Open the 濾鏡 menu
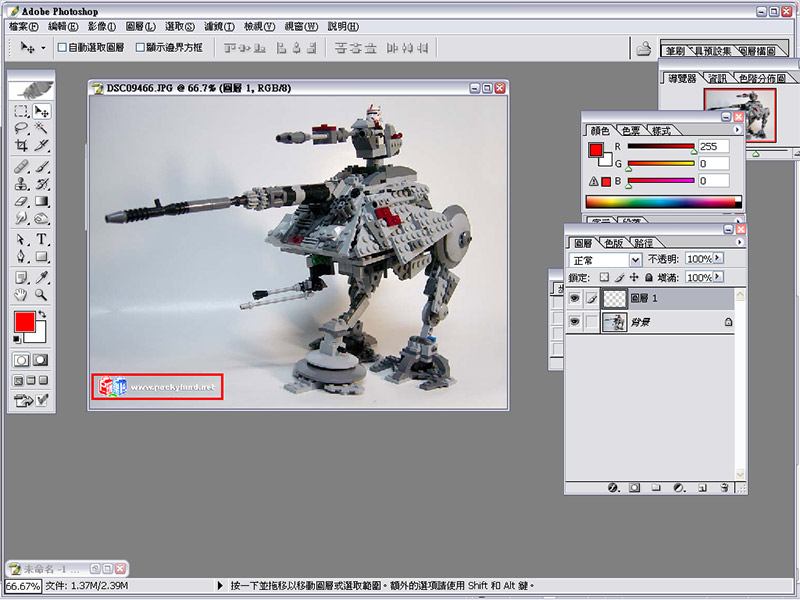Viewport: 800px width, 600px height. pyautogui.click(x=217, y=26)
